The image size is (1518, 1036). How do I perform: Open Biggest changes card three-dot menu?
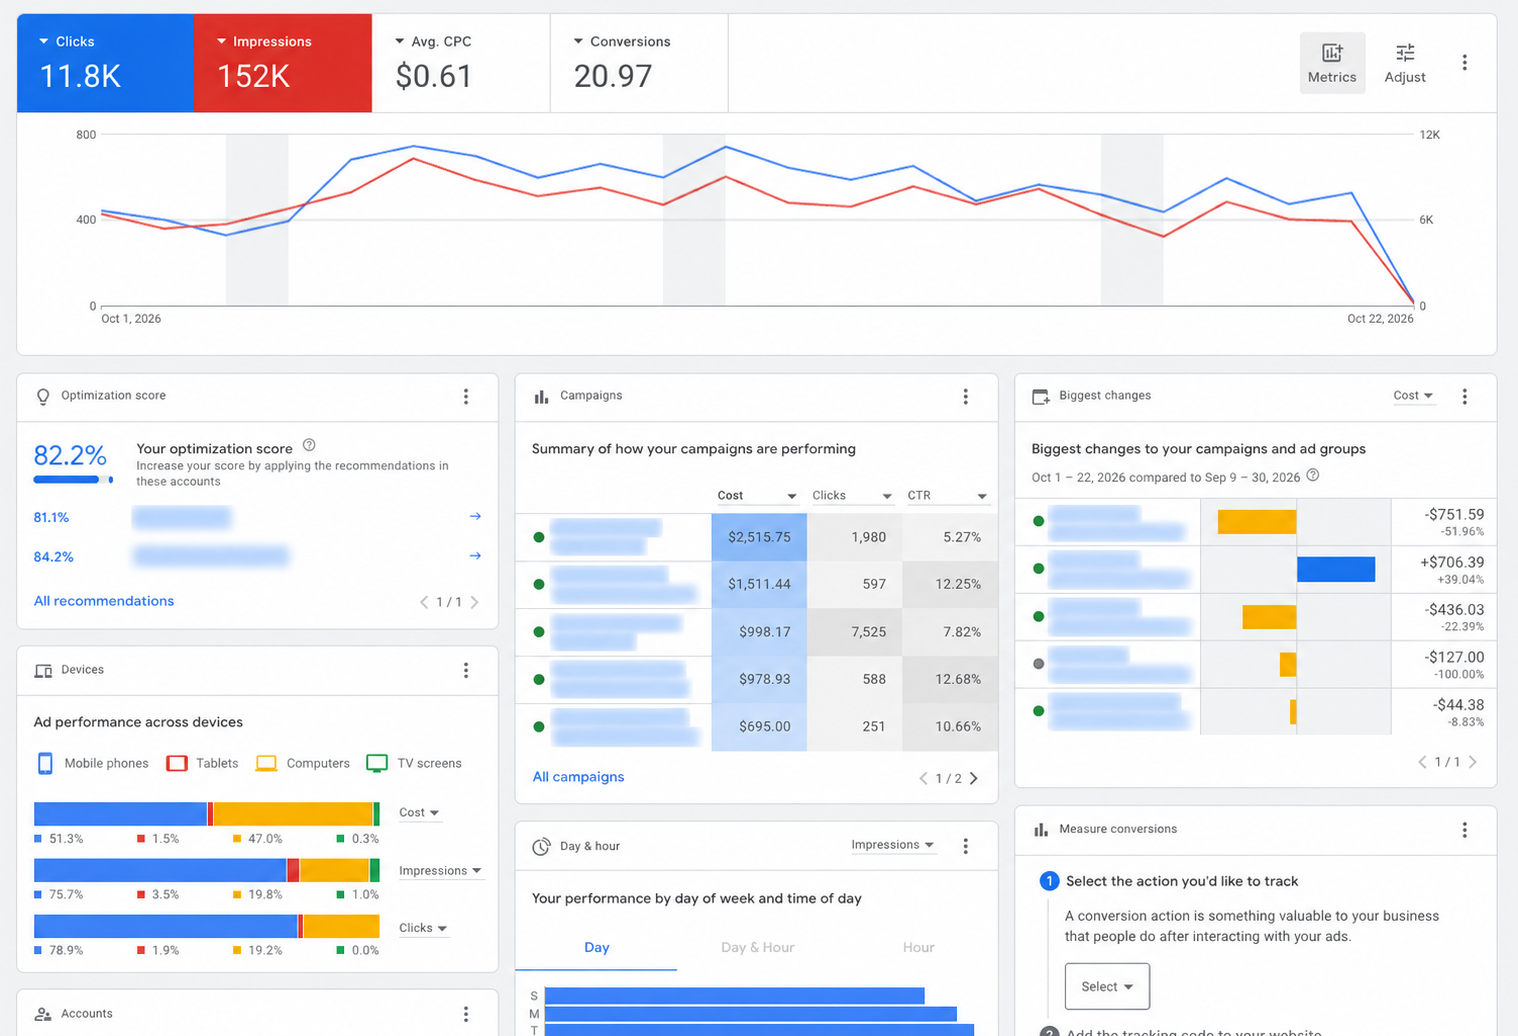[1465, 396]
